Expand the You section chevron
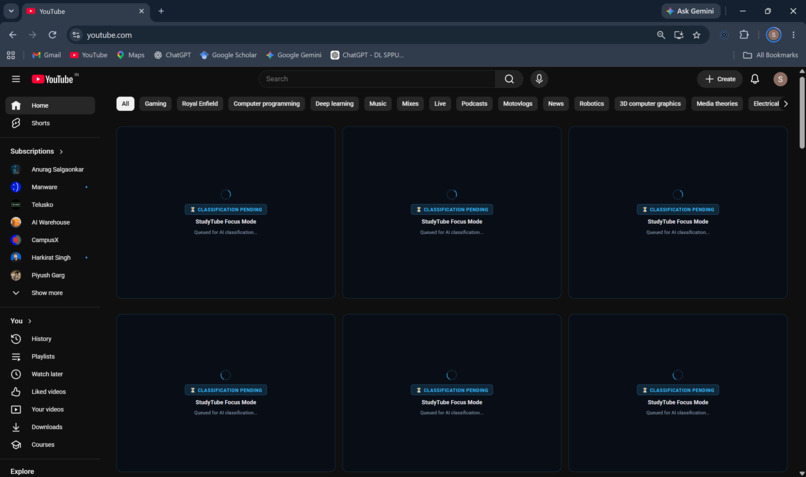 [x=30, y=321]
